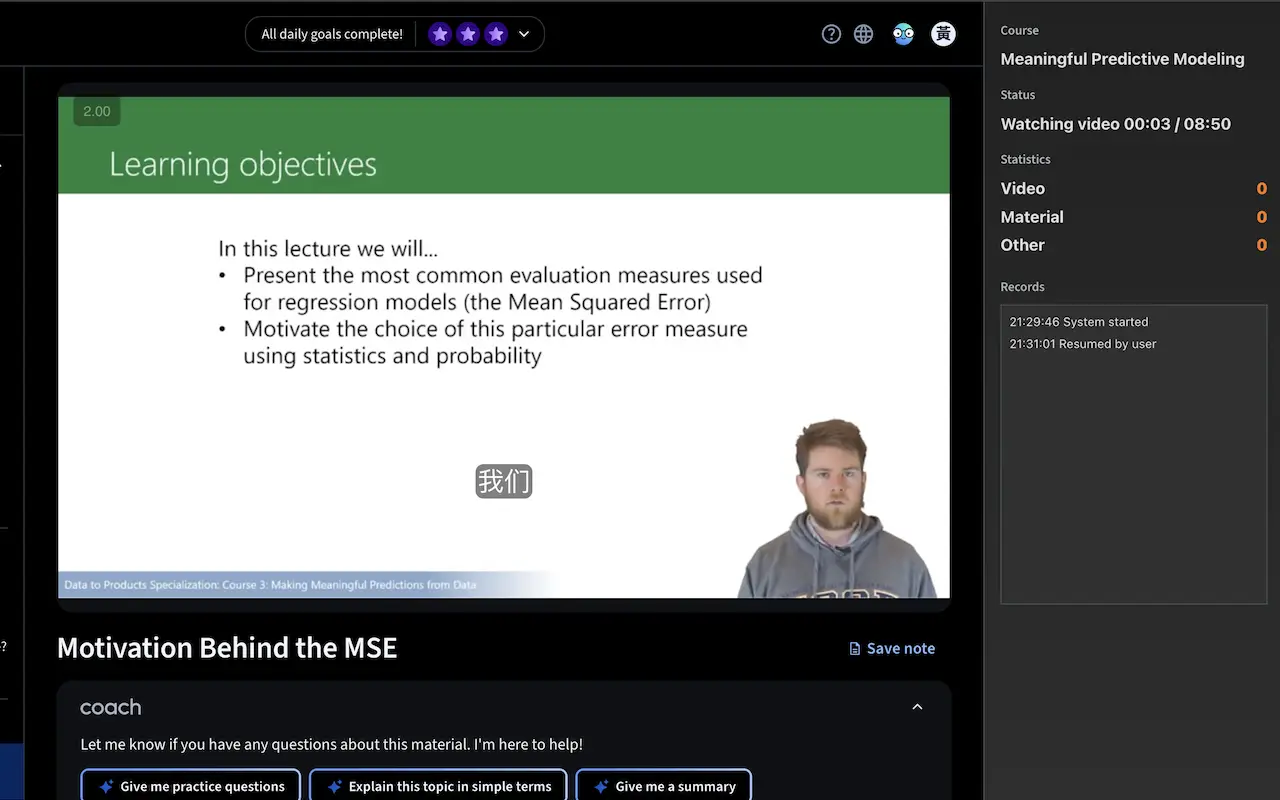1280x800 pixels.
Task: Open the user profile avatar 黃
Action: pos(943,34)
